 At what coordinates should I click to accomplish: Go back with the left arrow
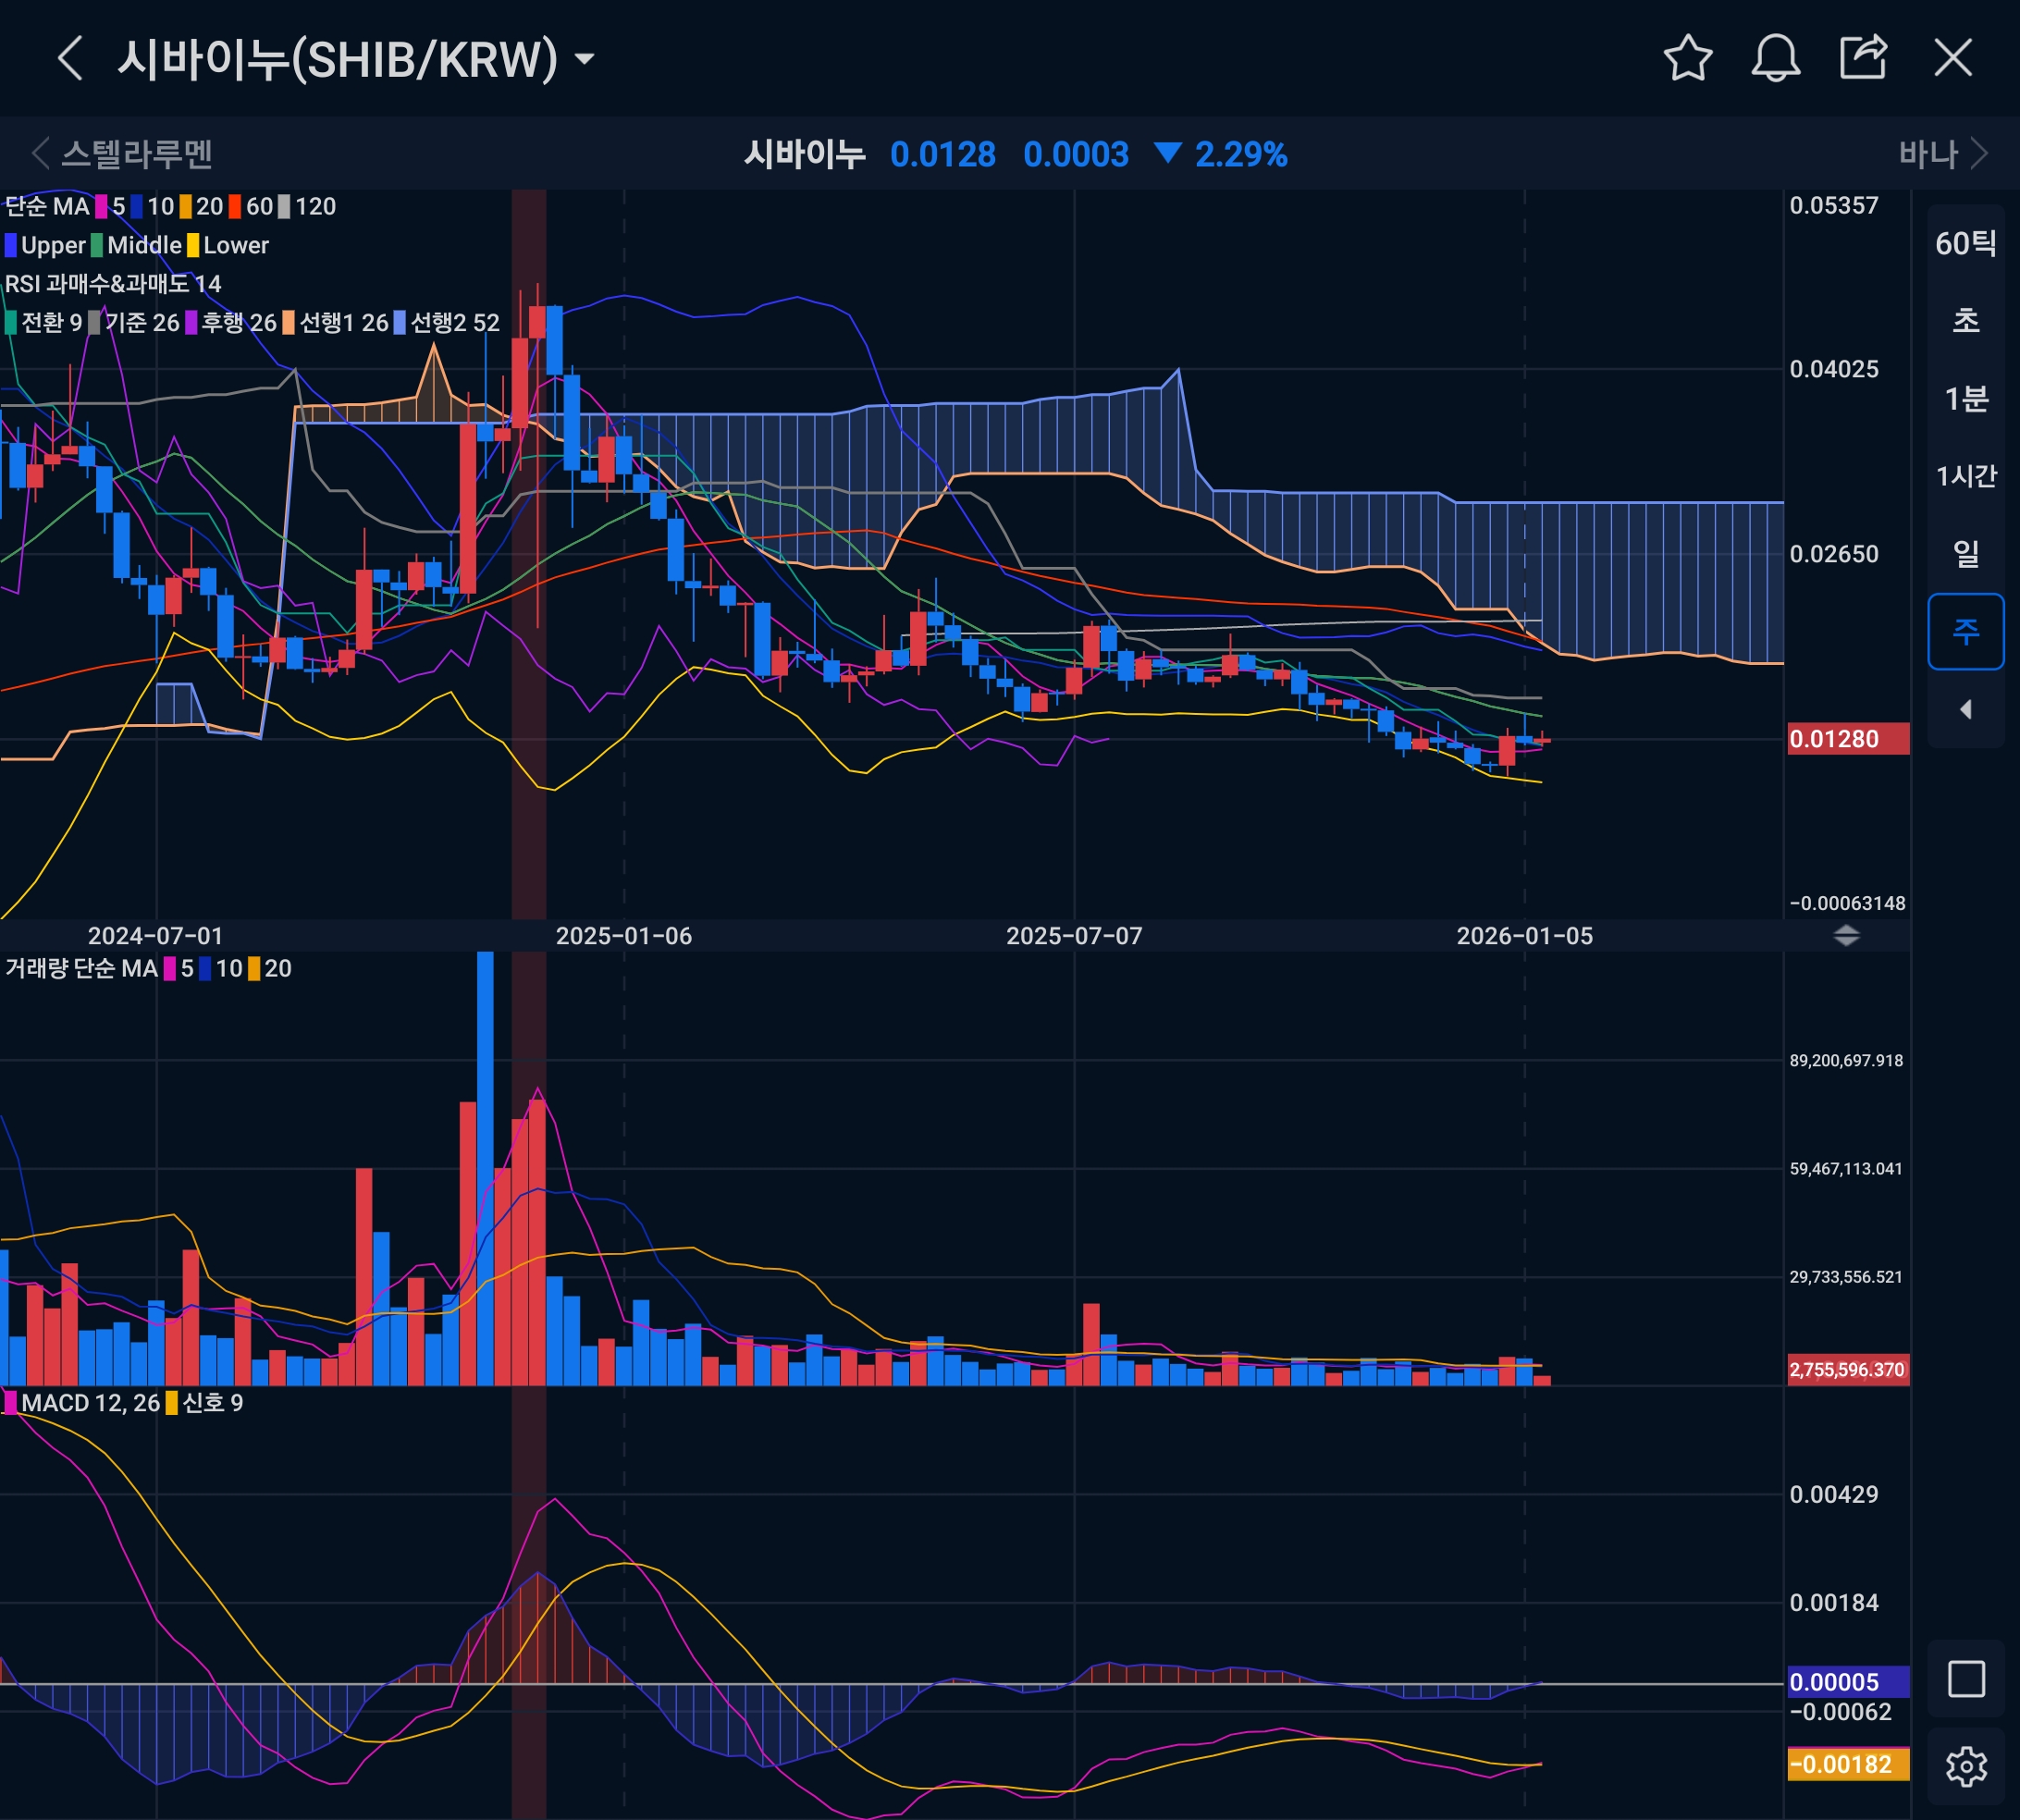(70, 58)
